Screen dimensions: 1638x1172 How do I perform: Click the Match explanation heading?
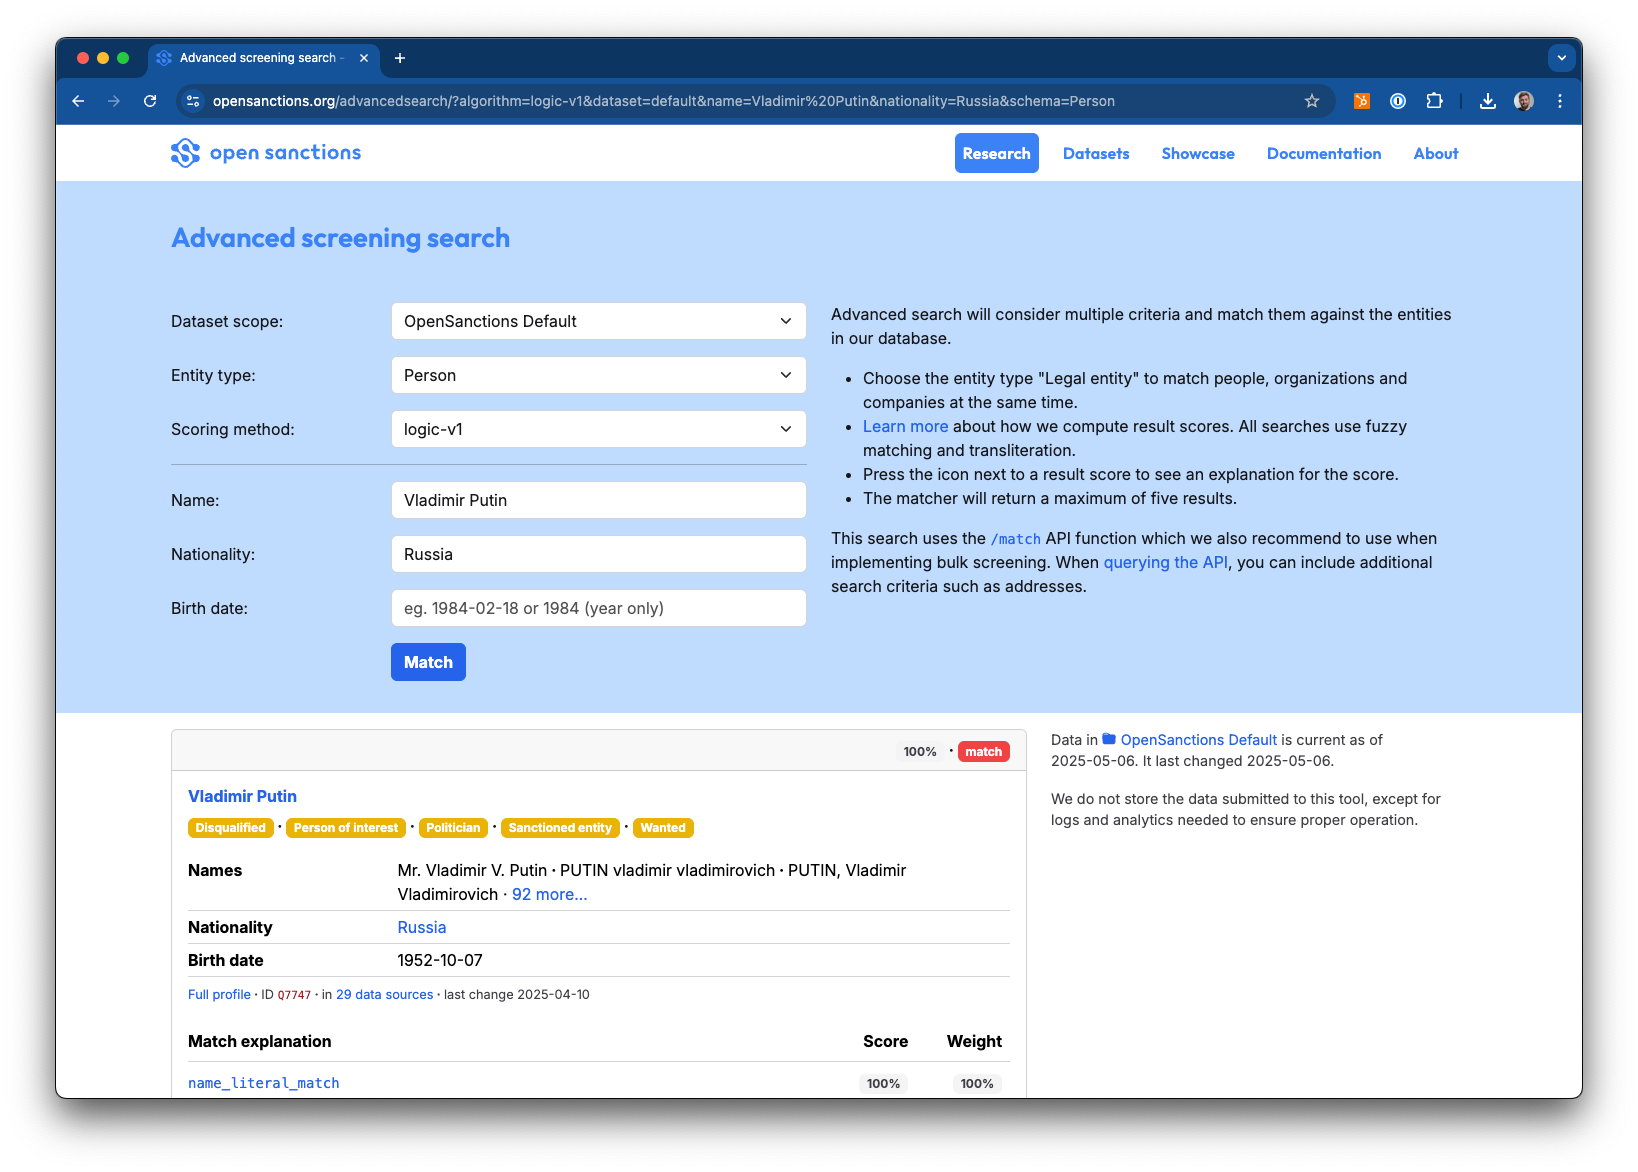259,1041
